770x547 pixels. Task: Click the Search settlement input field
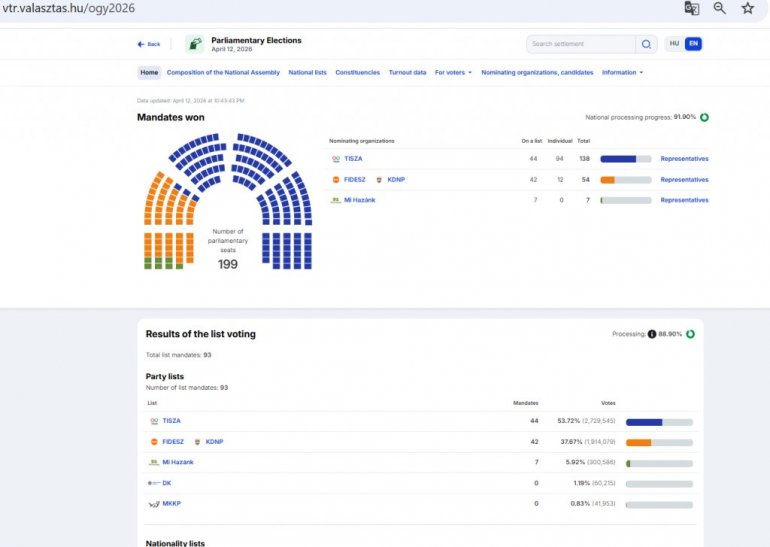[x=581, y=44]
